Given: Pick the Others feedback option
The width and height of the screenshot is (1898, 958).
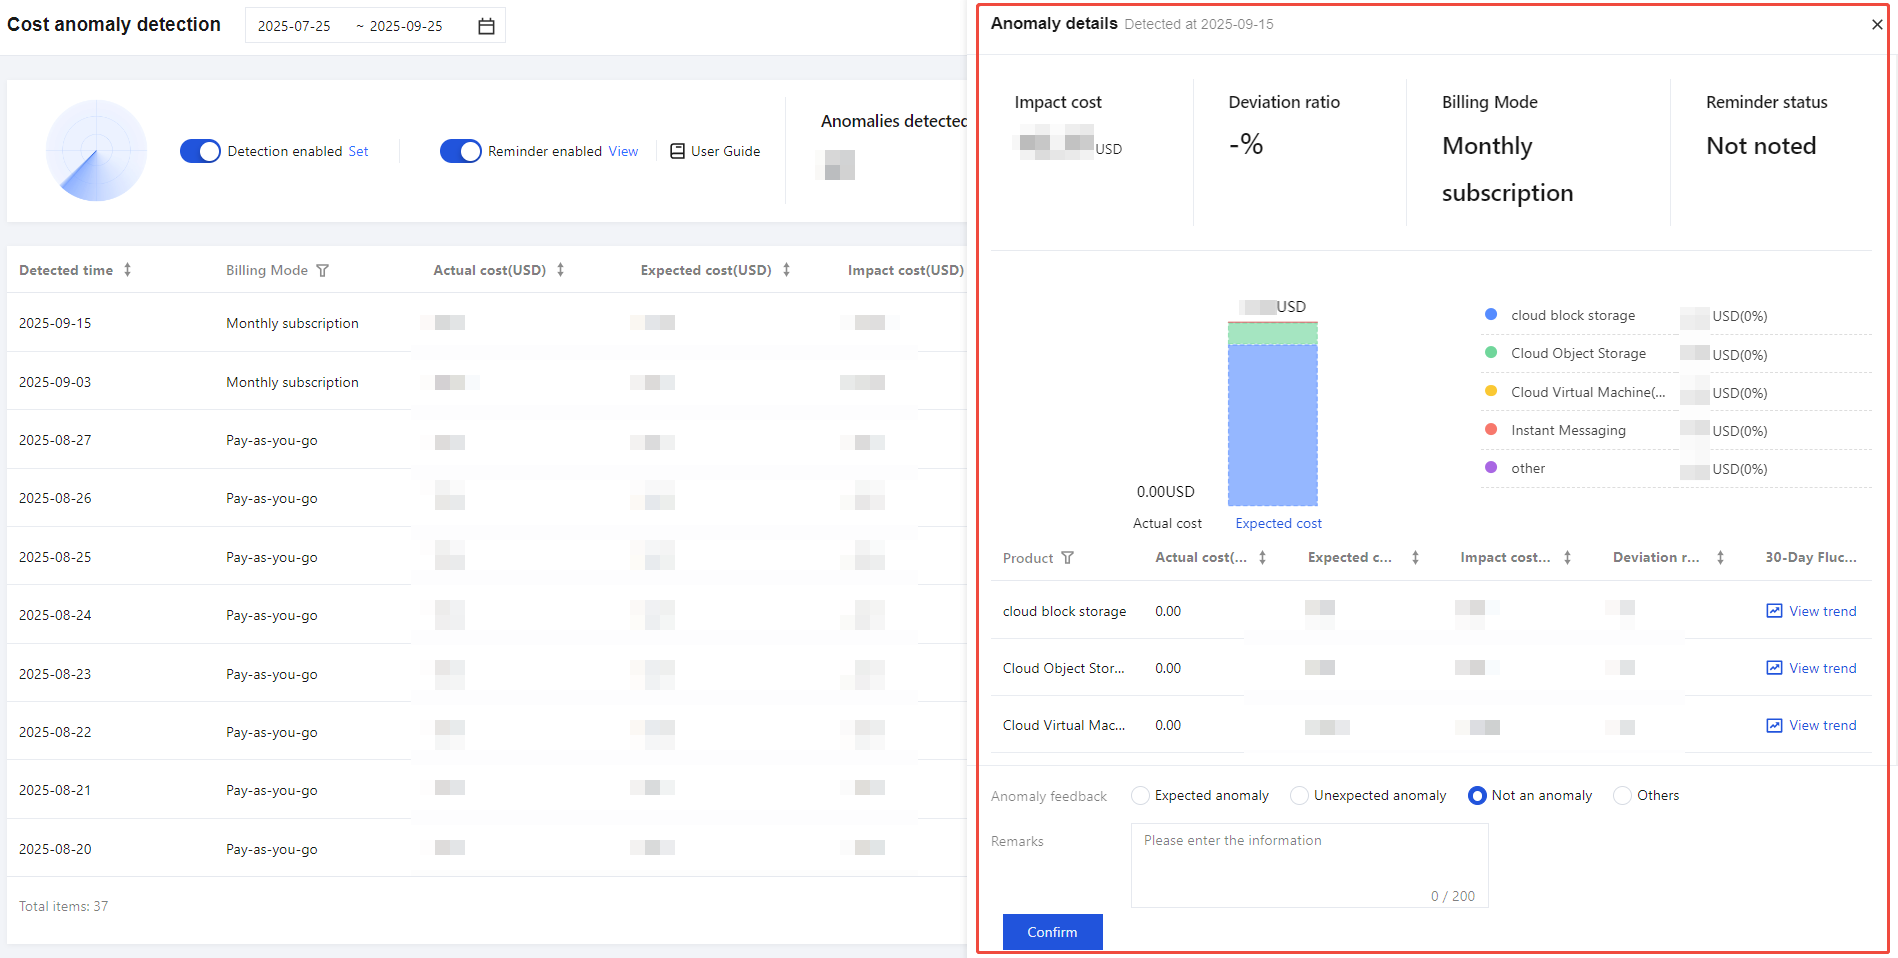Looking at the screenshot, I should [x=1622, y=796].
